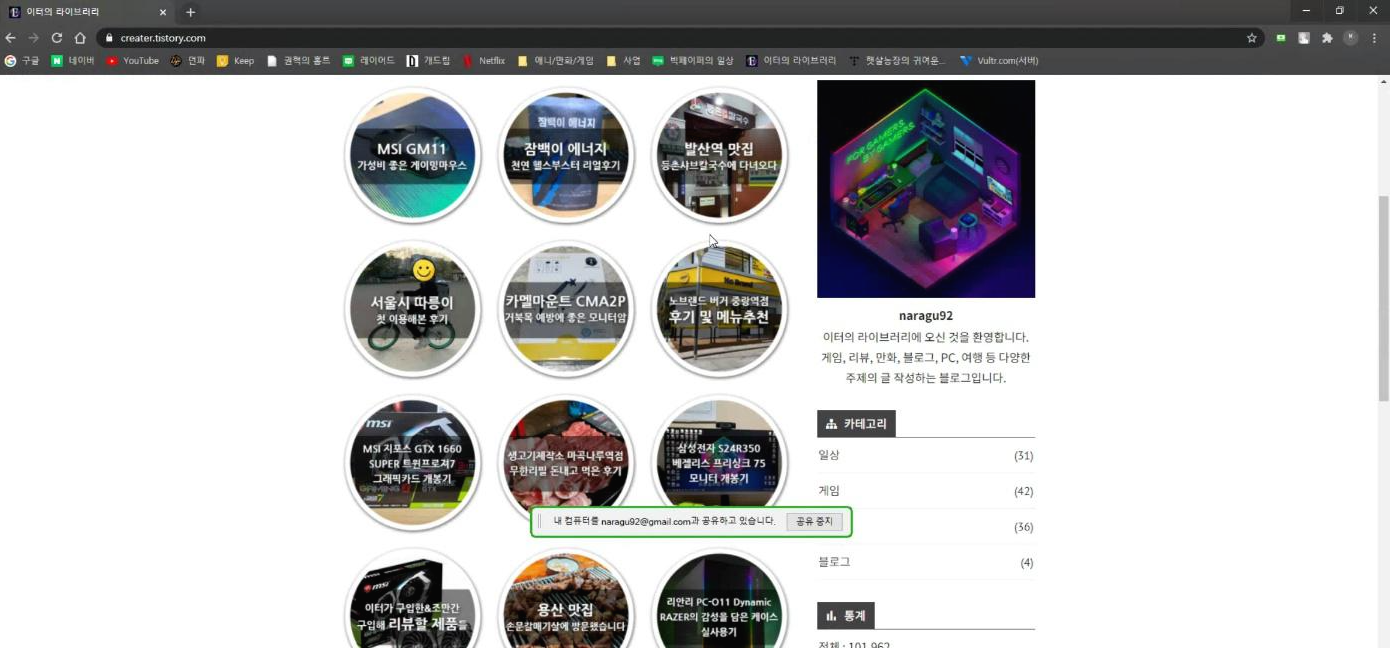Open the YouTube bookmark
Image resolution: width=1390 pixels, height=648 pixels.
click(x=133, y=61)
